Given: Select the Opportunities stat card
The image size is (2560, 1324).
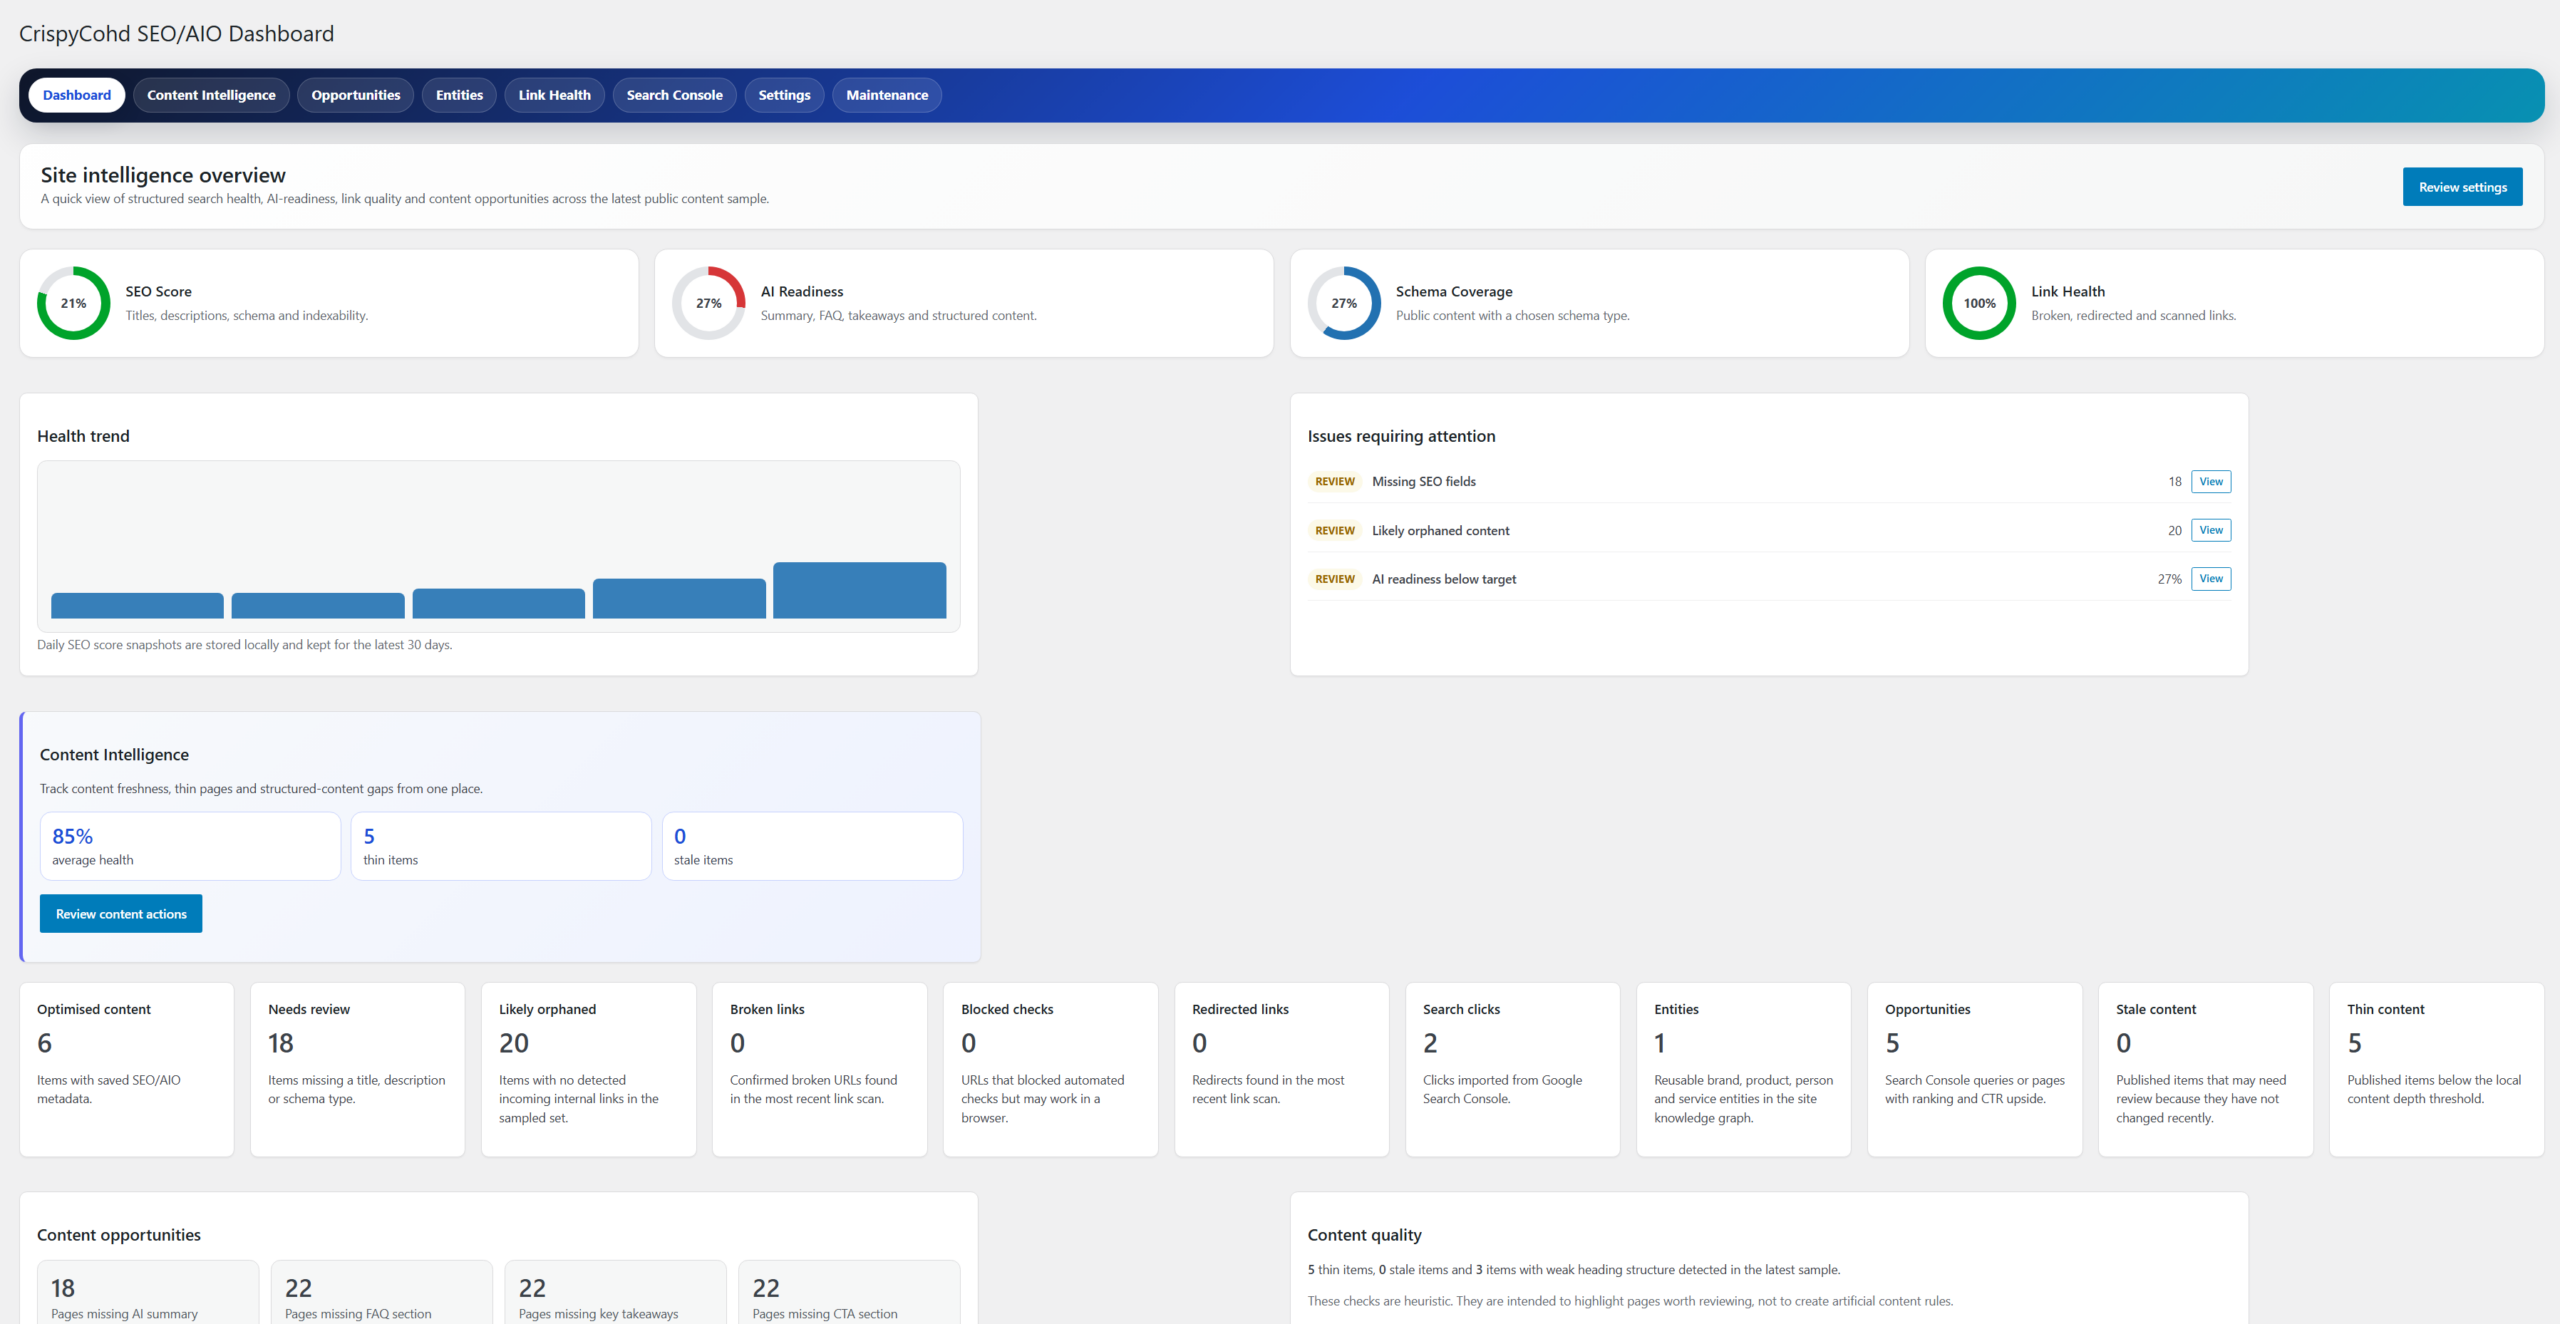Looking at the screenshot, I should click(x=1975, y=1069).
